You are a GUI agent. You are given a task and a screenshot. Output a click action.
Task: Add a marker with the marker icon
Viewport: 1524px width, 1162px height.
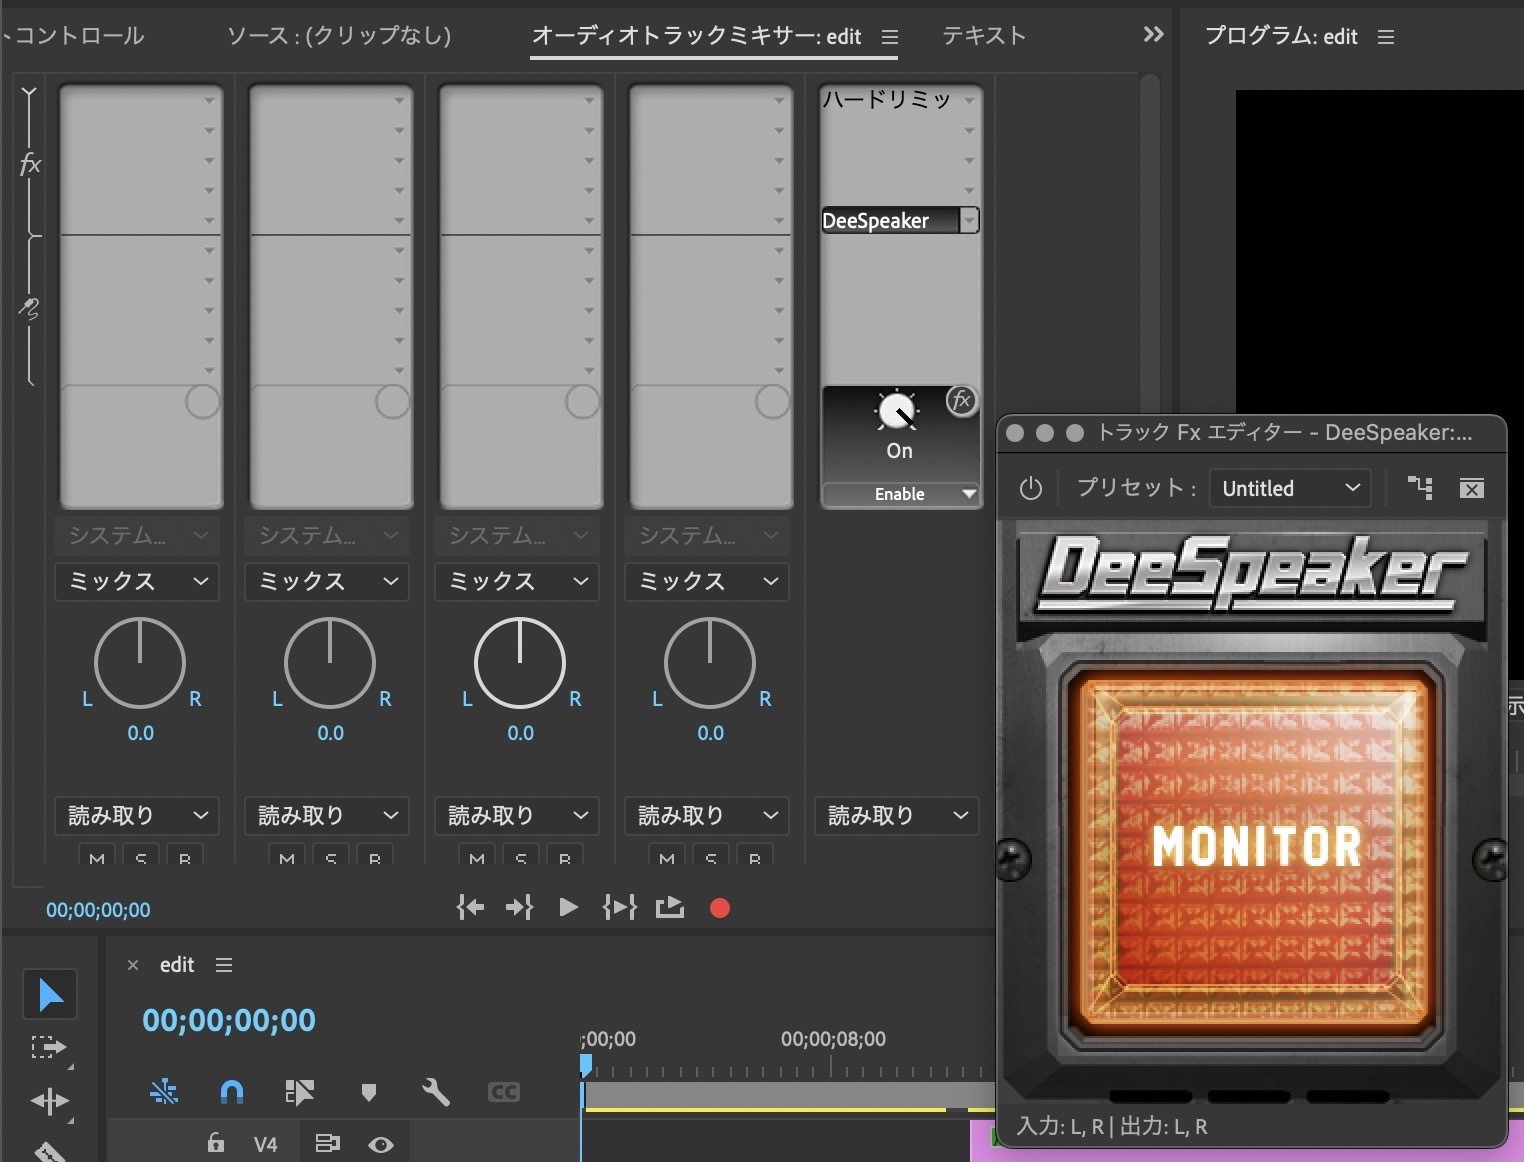[x=368, y=1092]
